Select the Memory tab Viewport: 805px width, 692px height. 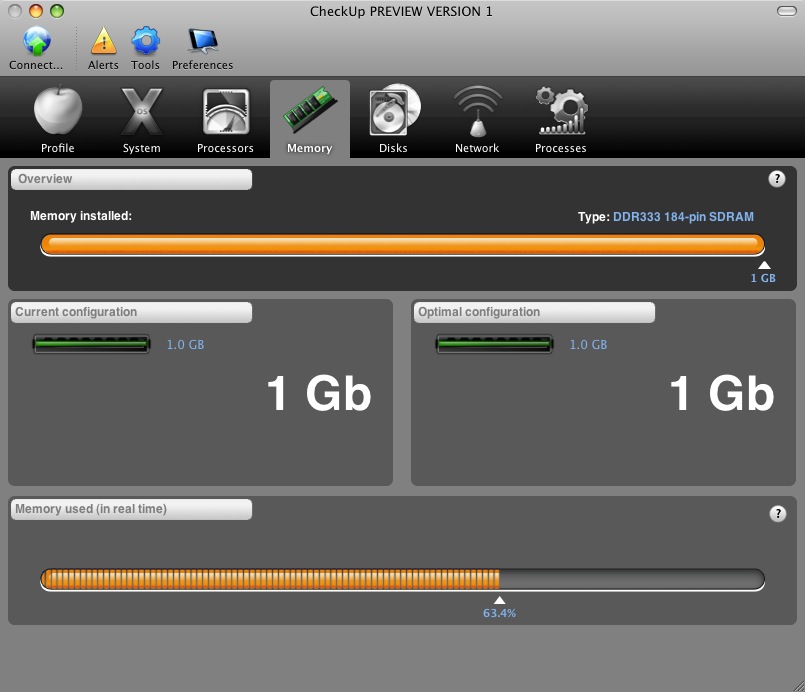[x=310, y=120]
